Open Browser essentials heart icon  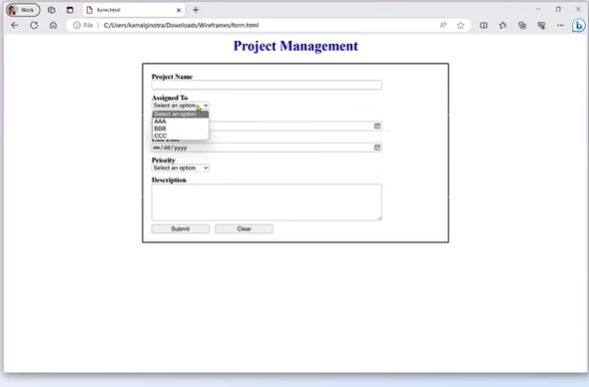tap(541, 25)
